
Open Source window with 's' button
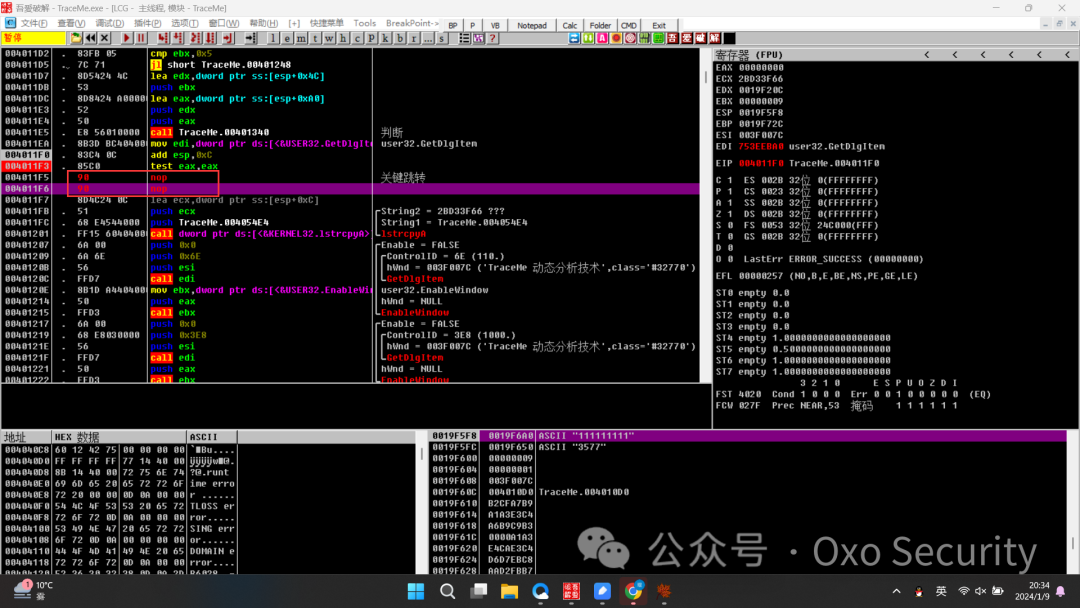pyautogui.click(x=442, y=39)
